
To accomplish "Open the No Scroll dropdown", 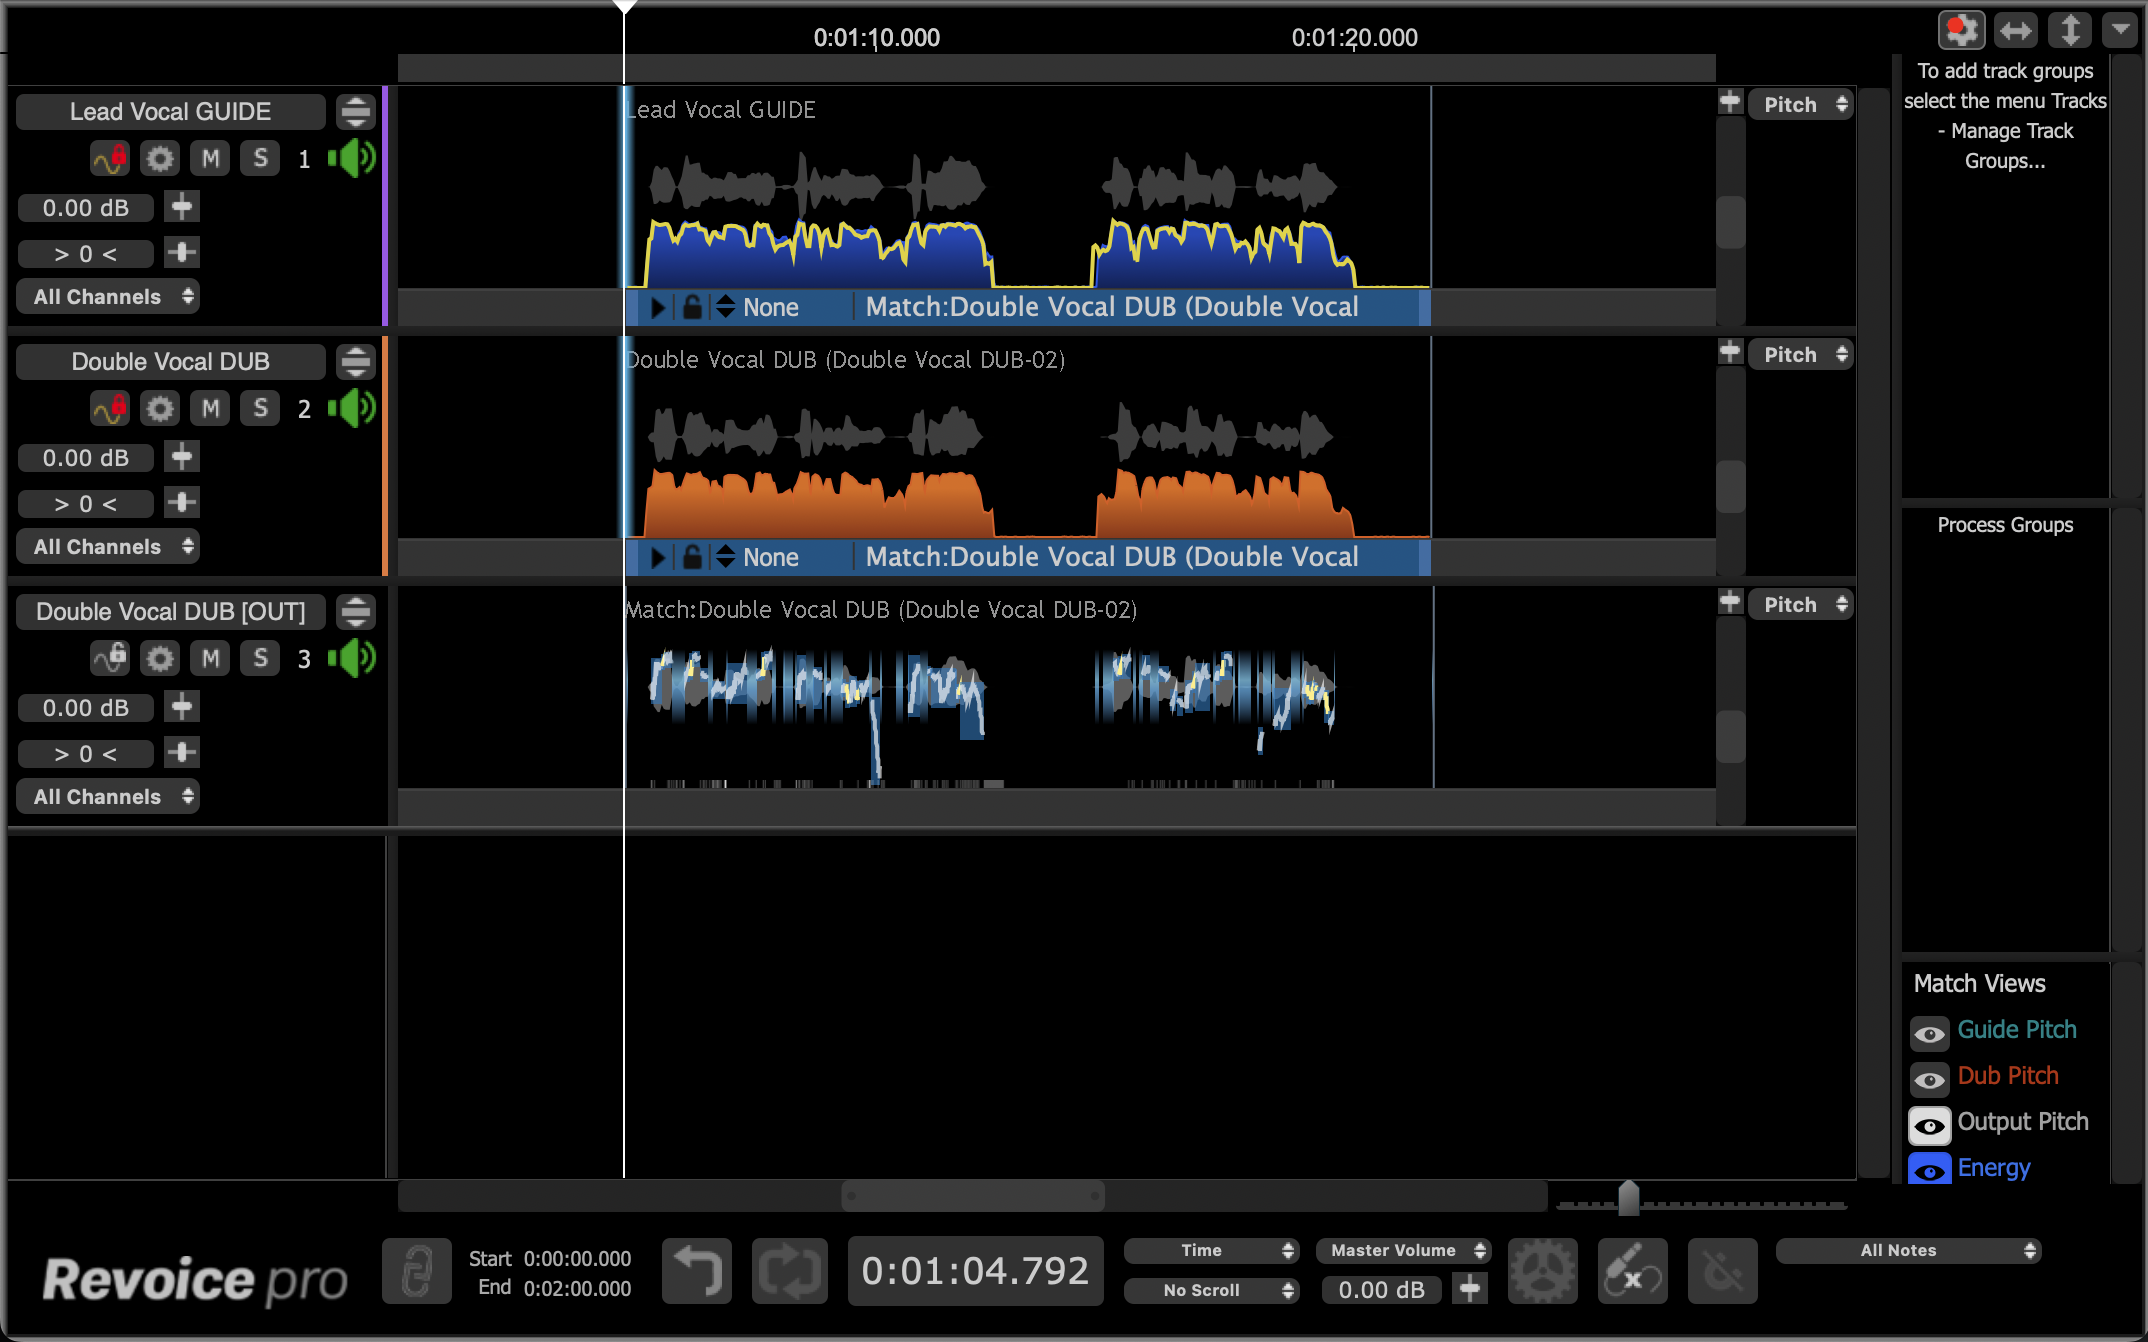I will (1211, 1290).
